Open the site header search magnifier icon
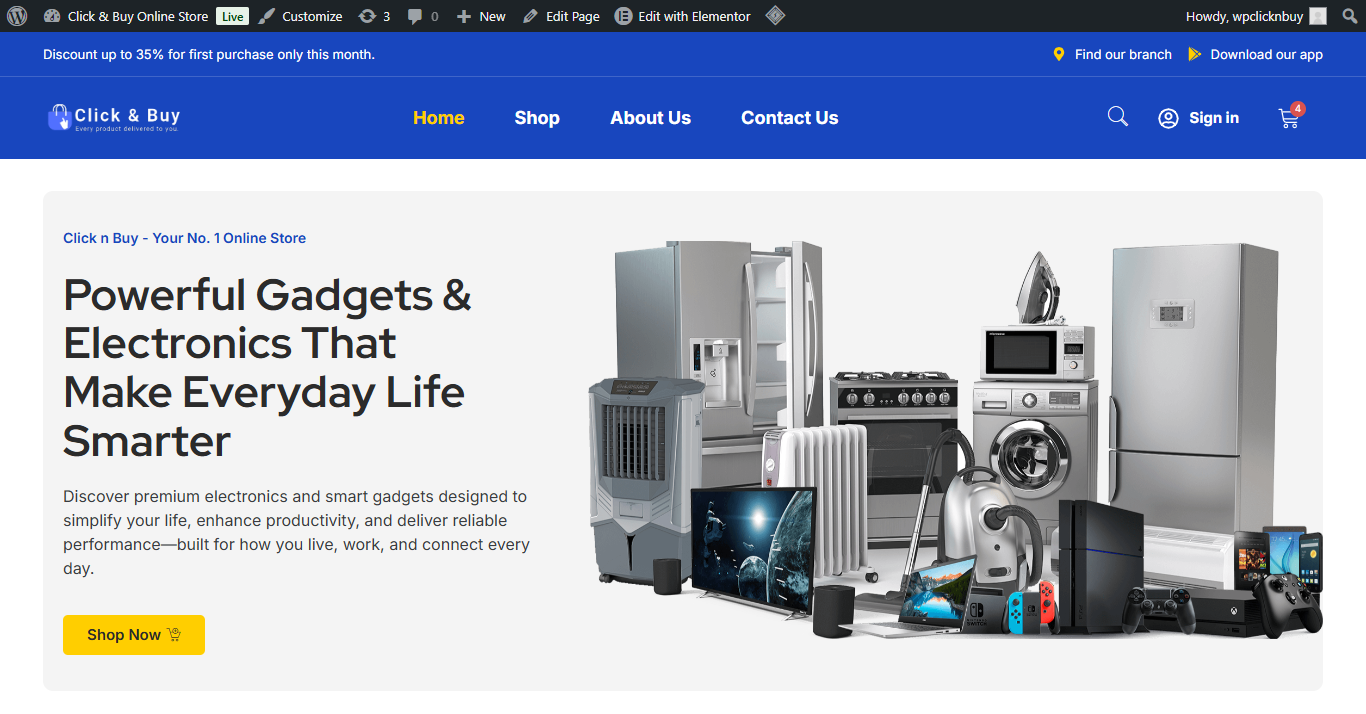1366x714 pixels. point(1117,116)
